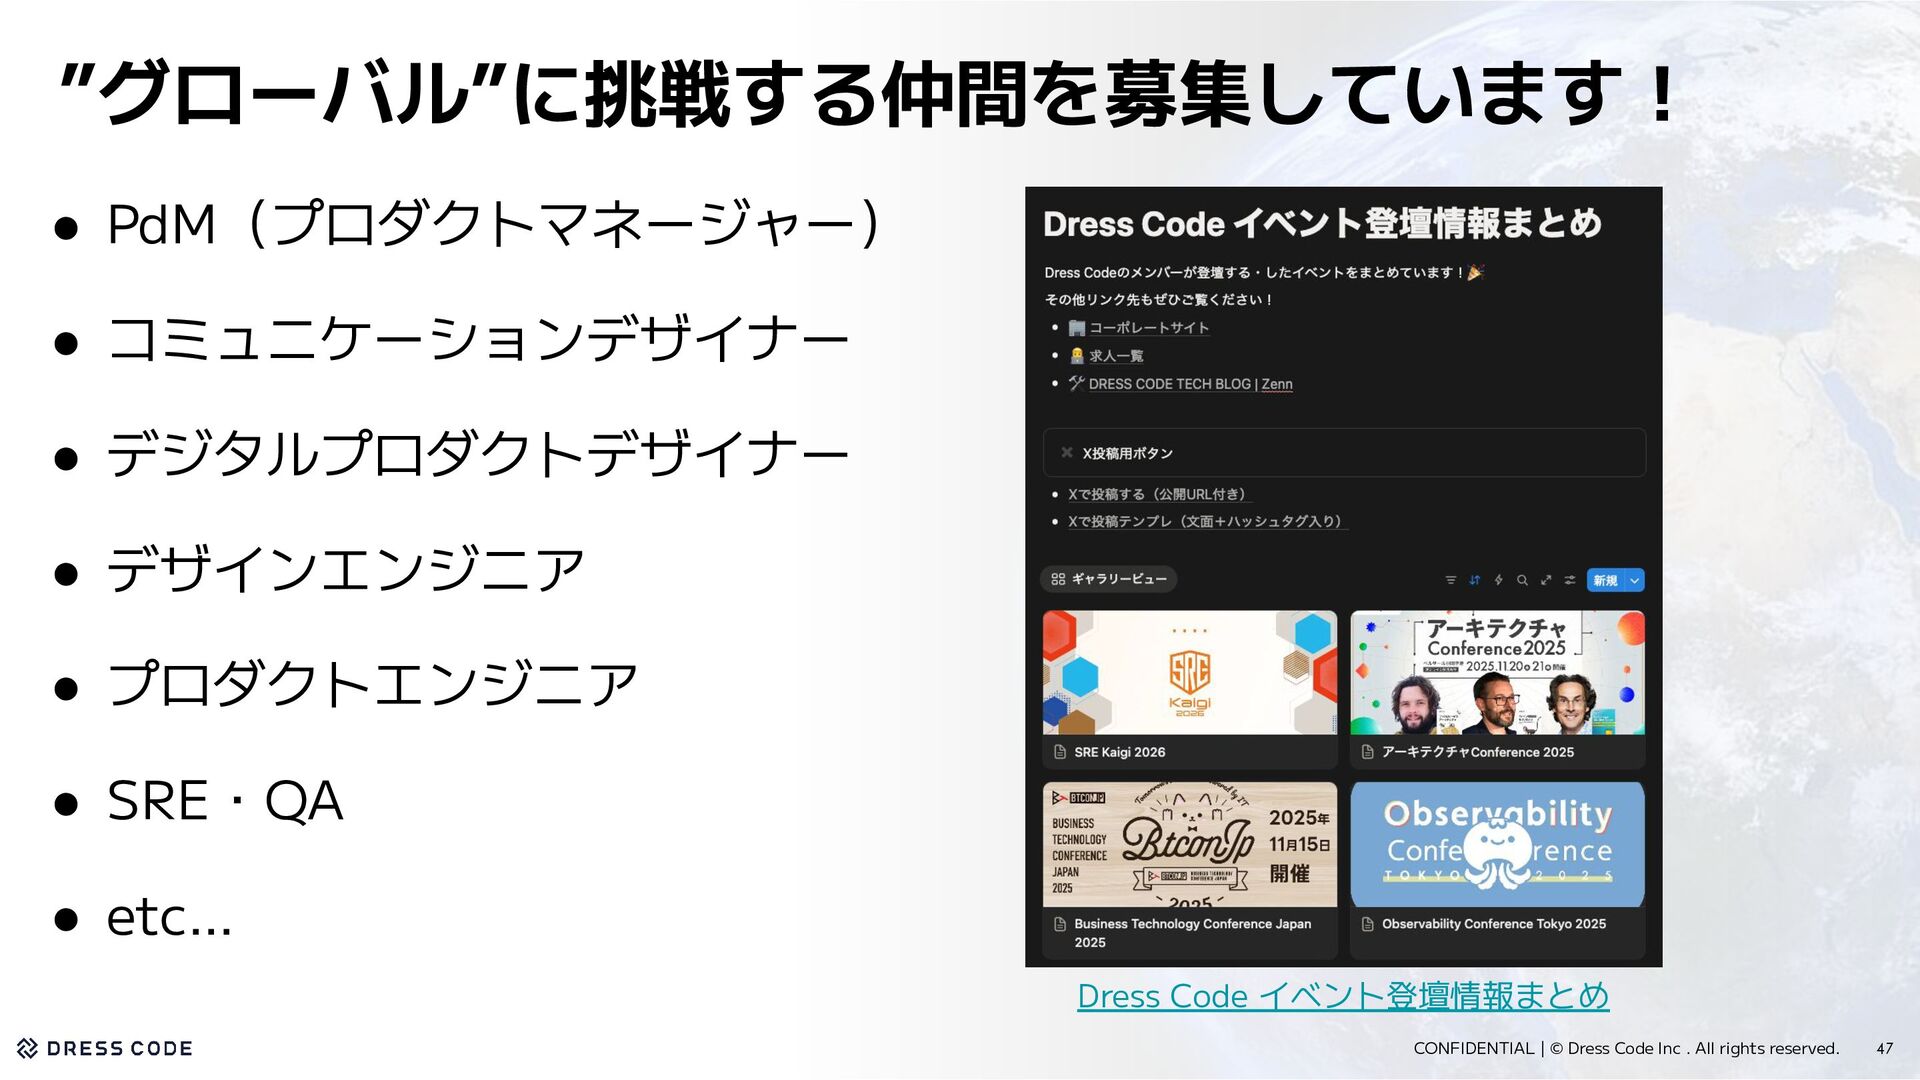Click Xで投稿テンプレ hashtag link

[1207, 521]
